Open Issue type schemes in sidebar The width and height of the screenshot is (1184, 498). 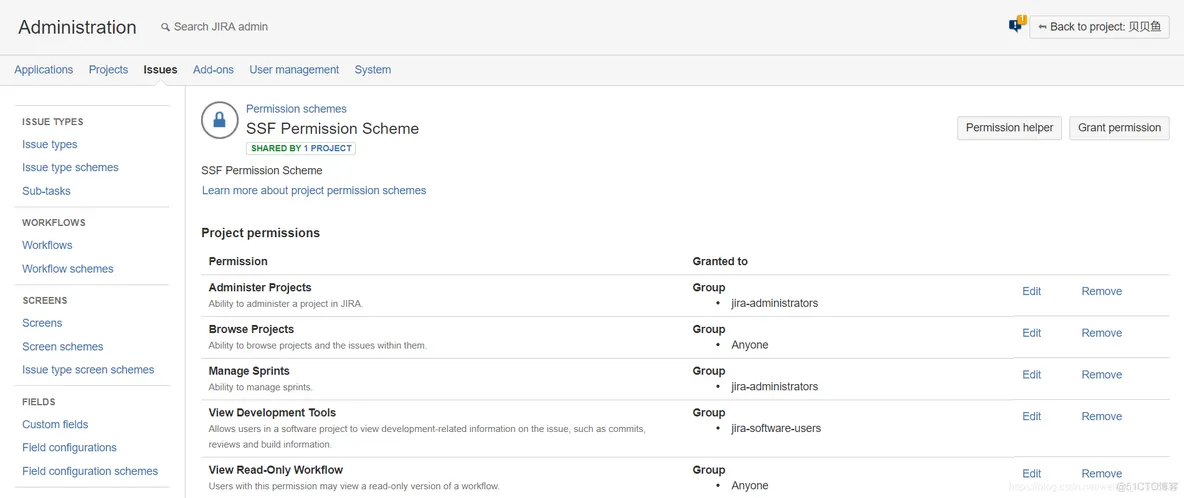70,168
